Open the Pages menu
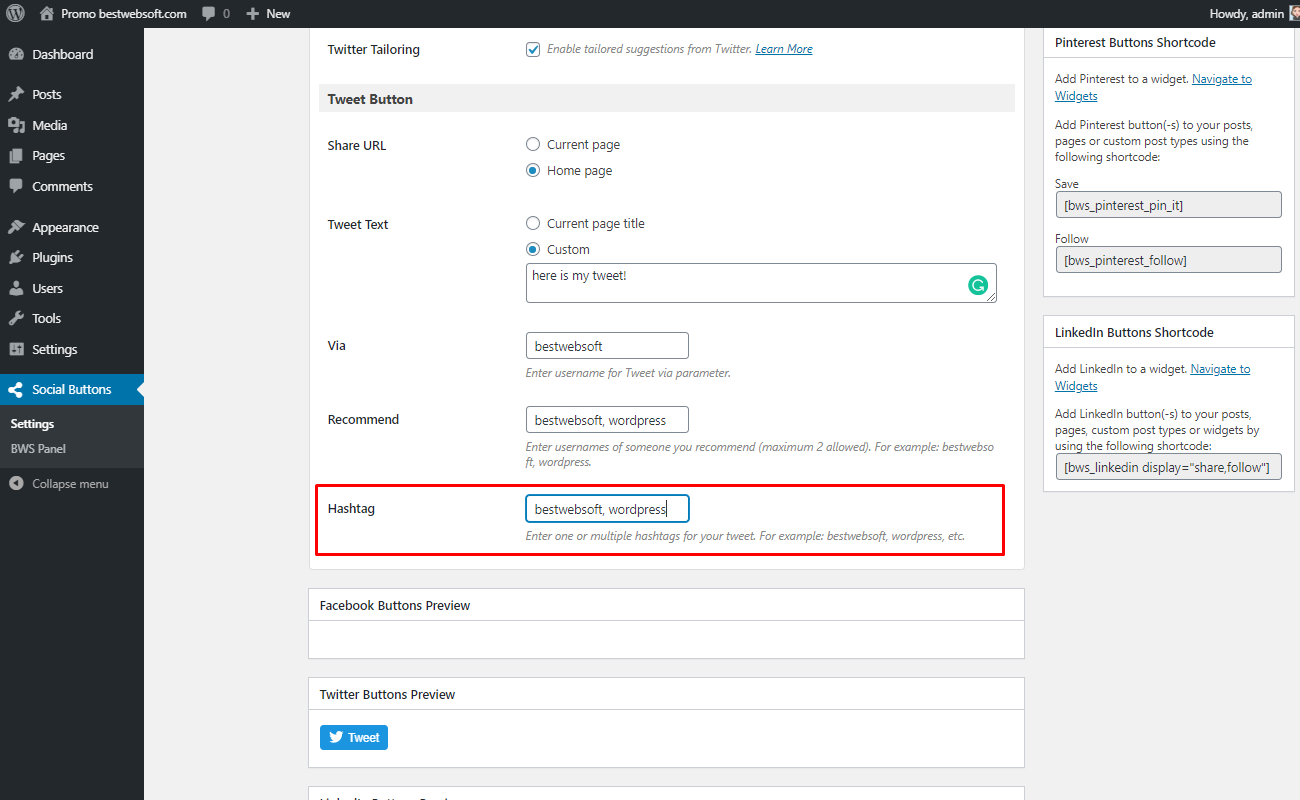Viewport: 1300px width, 800px height. 72,156
